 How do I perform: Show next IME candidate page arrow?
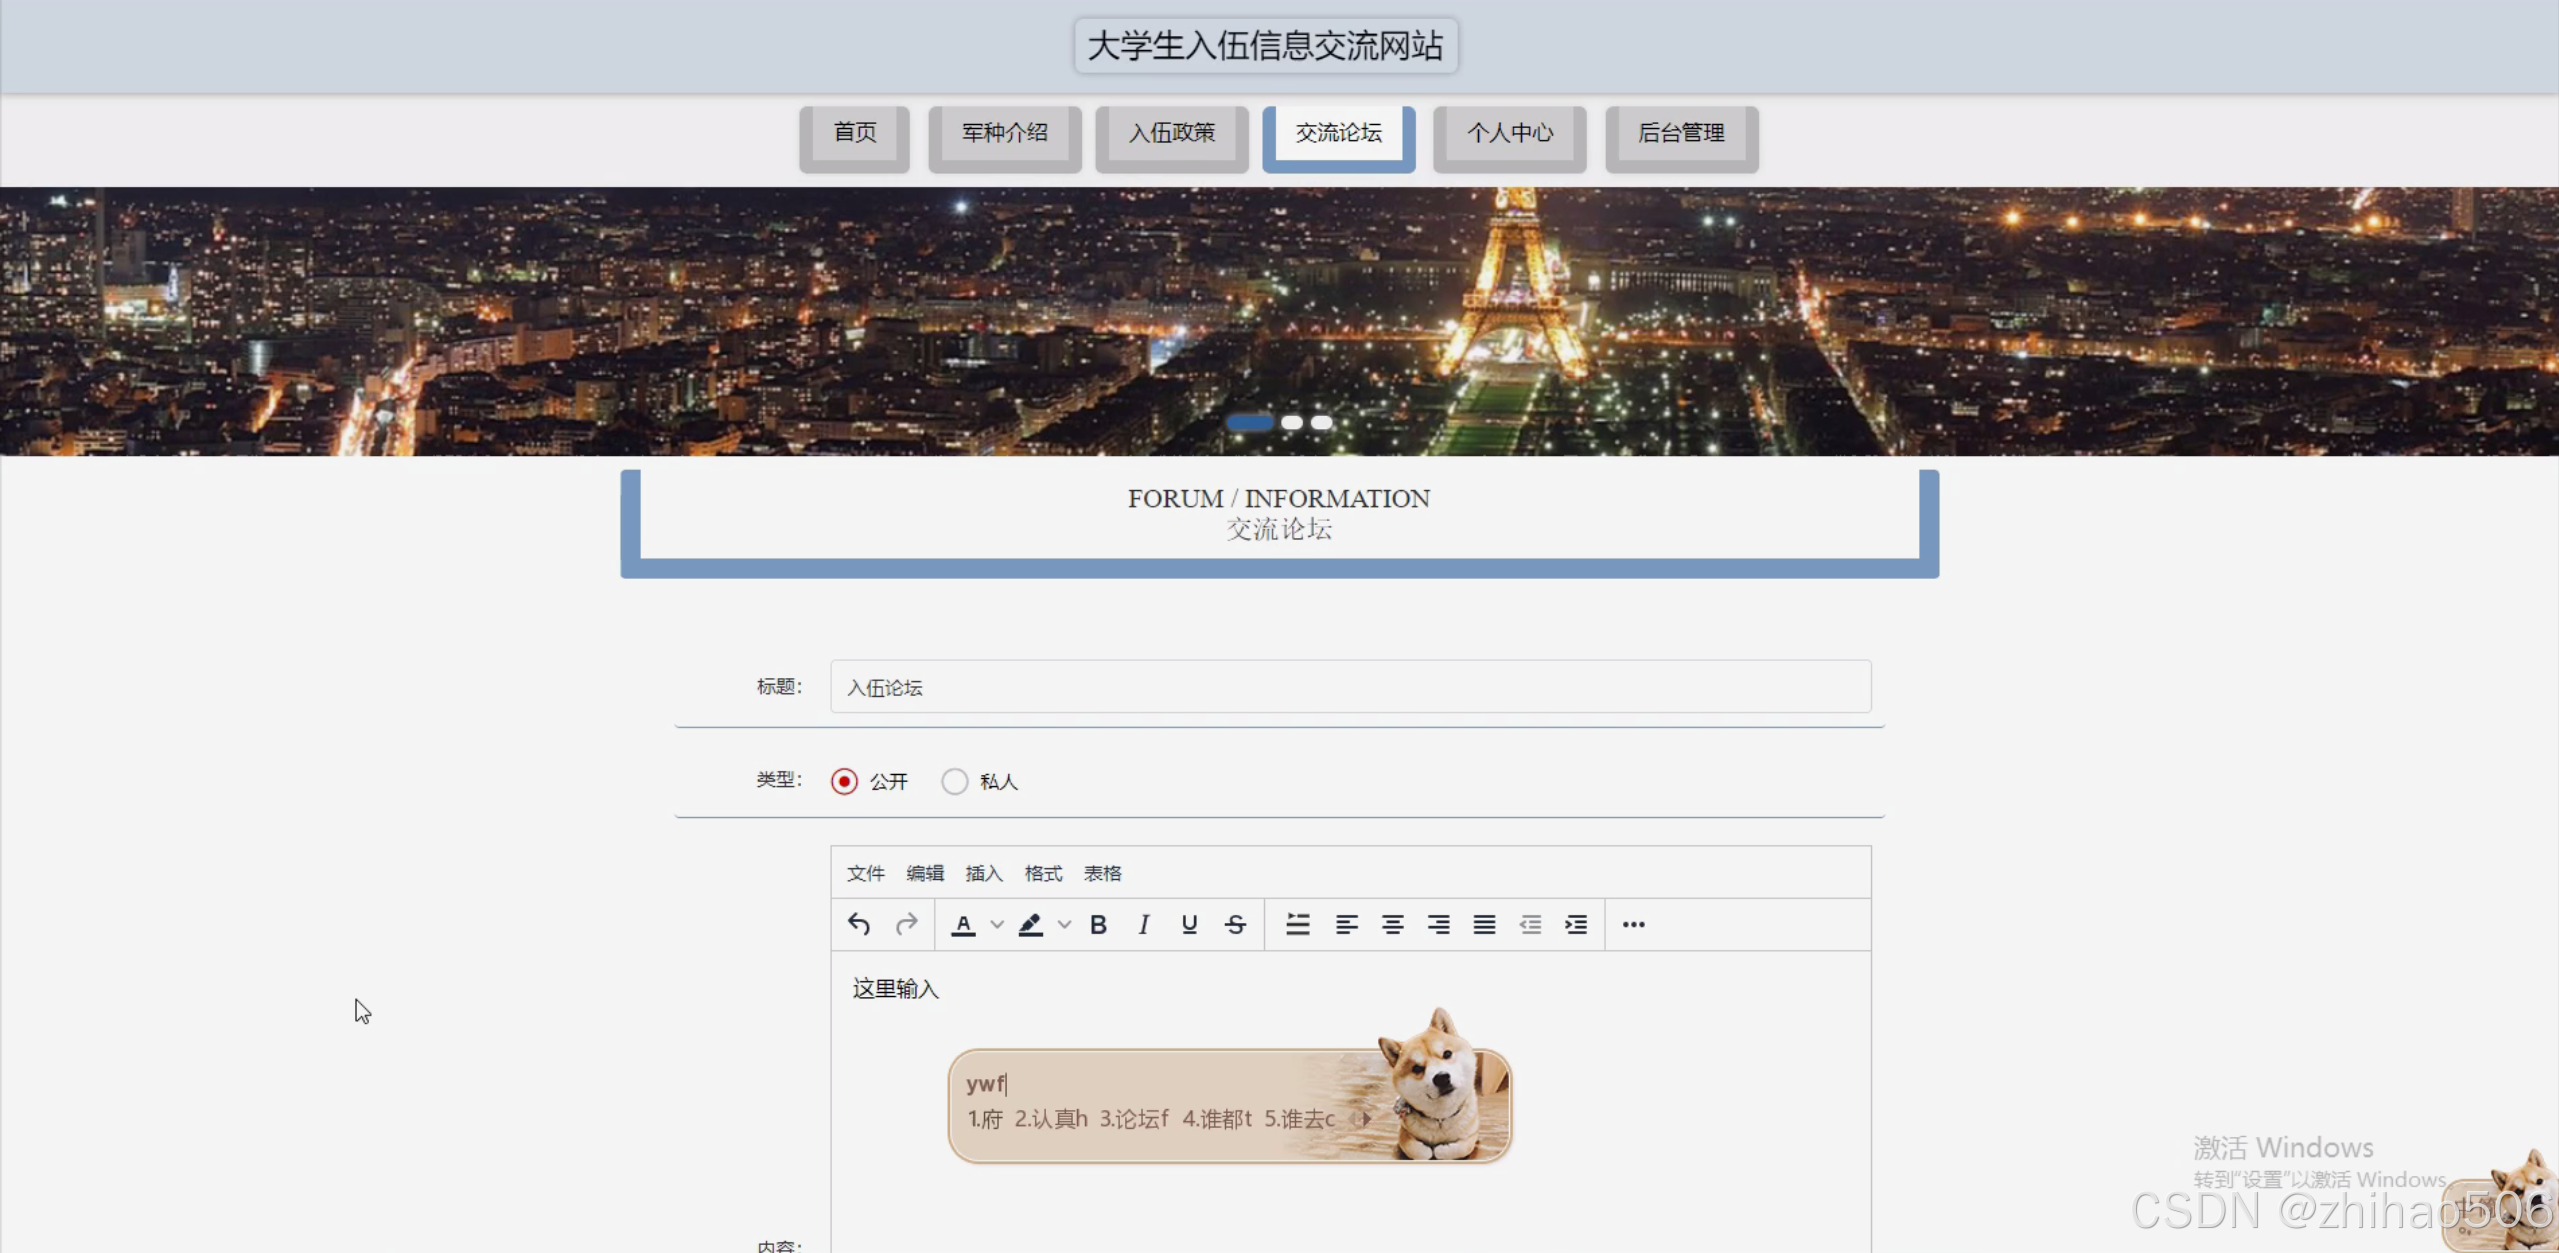(1365, 1119)
